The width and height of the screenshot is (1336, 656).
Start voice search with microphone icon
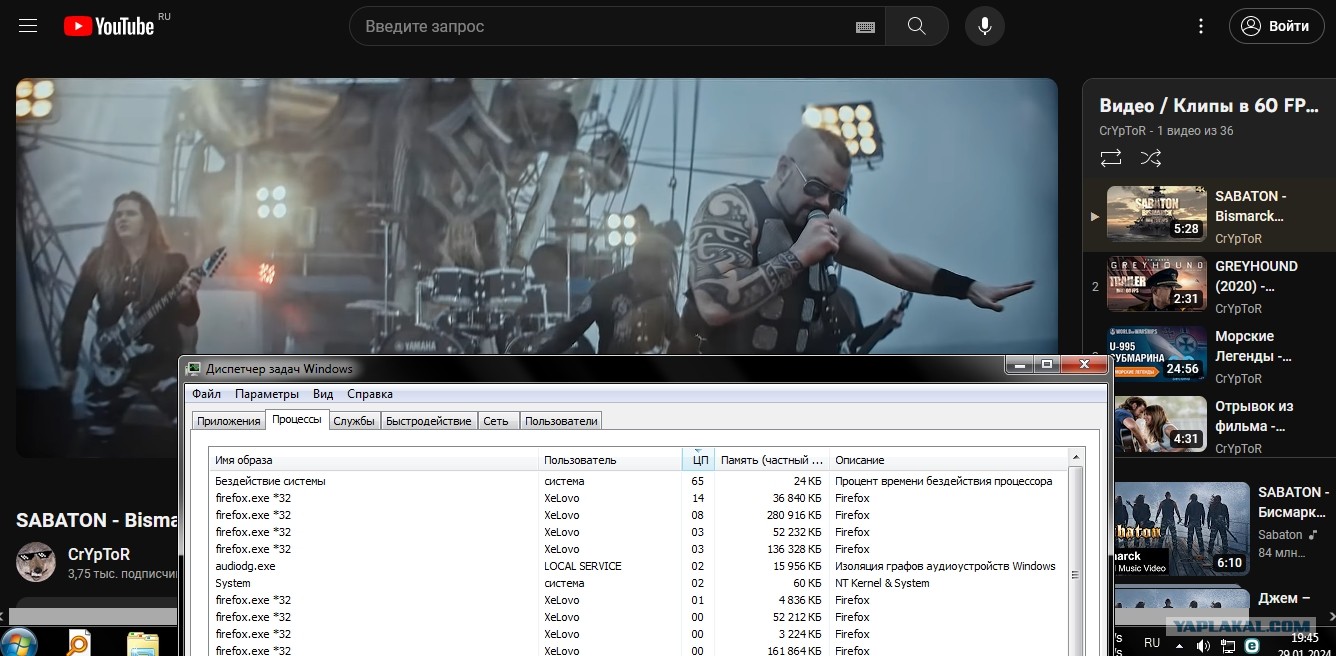[984, 26]
